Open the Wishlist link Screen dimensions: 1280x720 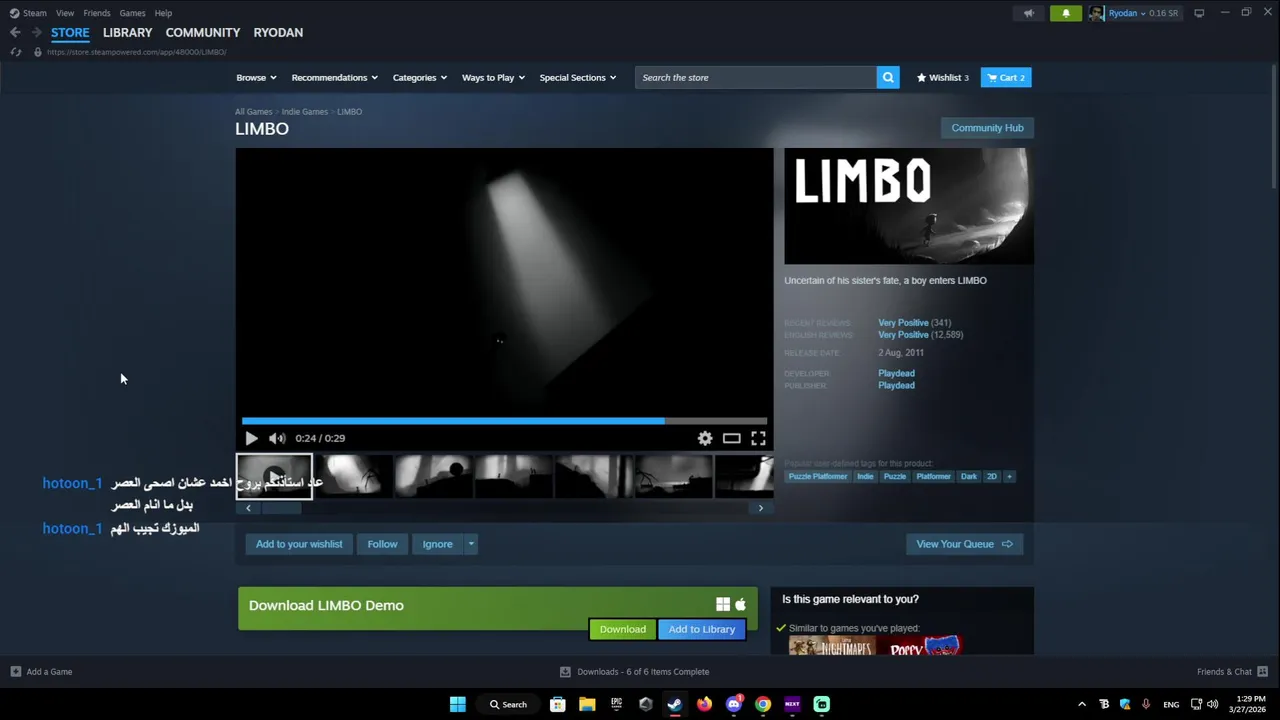(942, 78)
